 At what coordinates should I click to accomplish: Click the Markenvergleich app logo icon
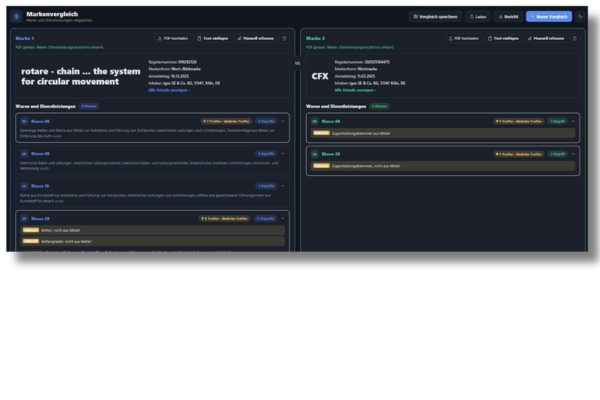[x=16, y=16]
